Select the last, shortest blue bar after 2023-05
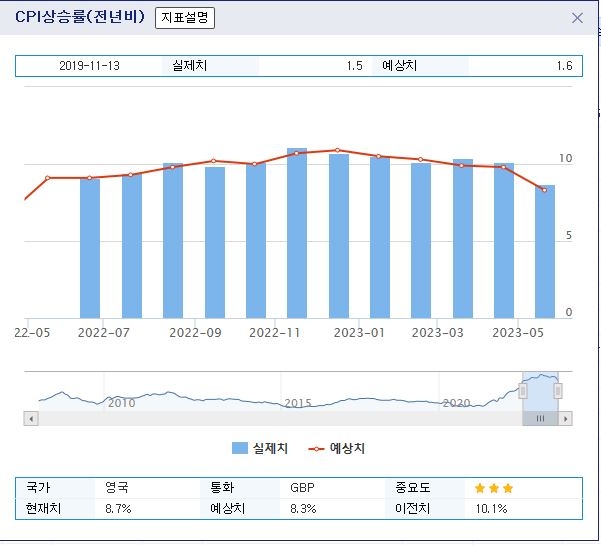Image resolution: width=601 pixels, height=545 pixels. coord(545,251)
